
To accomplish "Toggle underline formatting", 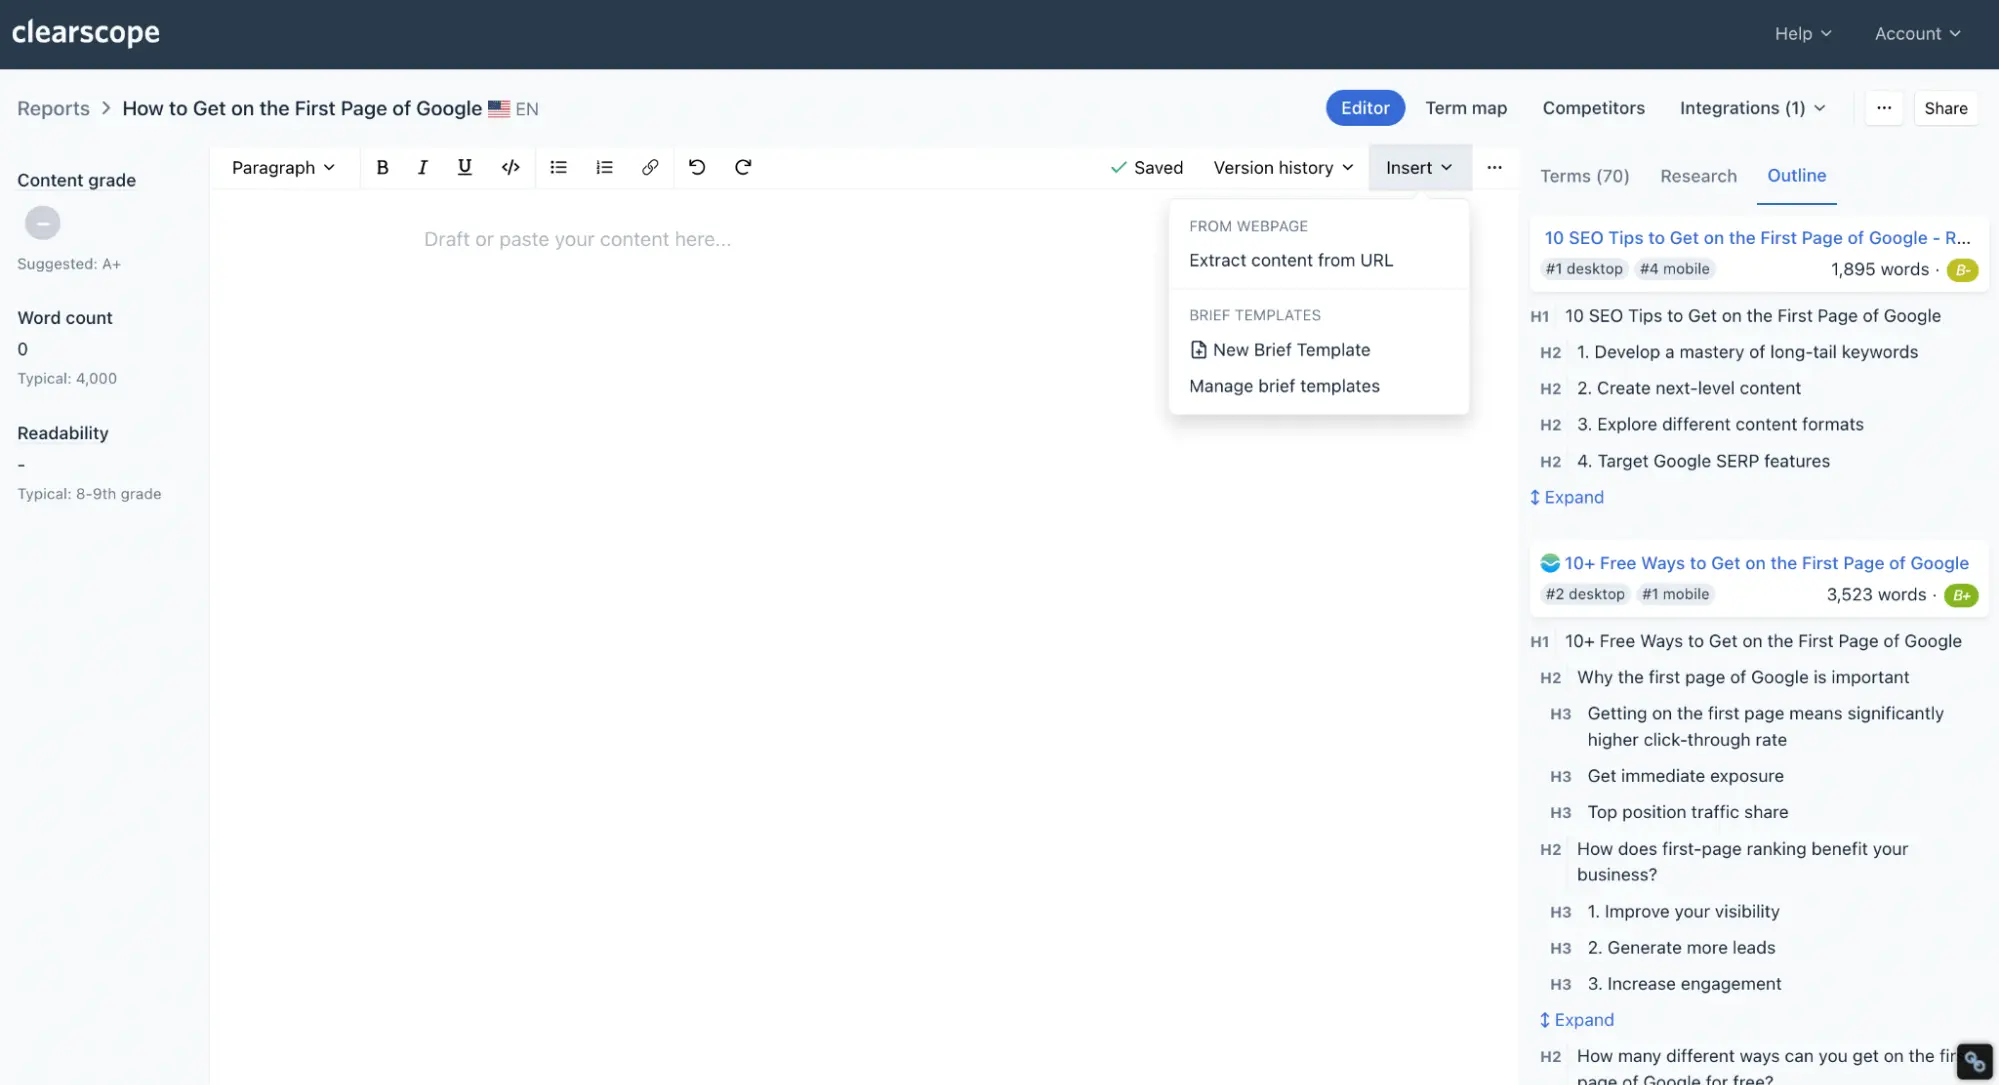I will pyautogui.click(x=464, y=167).
